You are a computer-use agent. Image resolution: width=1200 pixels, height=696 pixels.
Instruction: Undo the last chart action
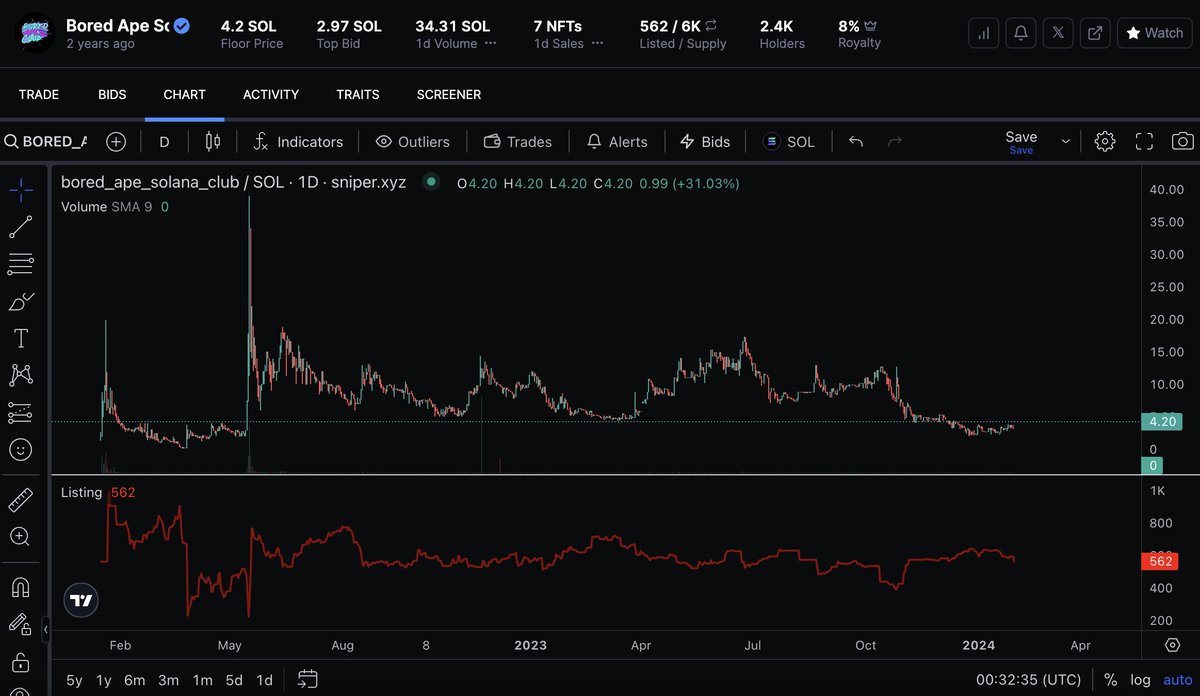(x=856, y=142)
